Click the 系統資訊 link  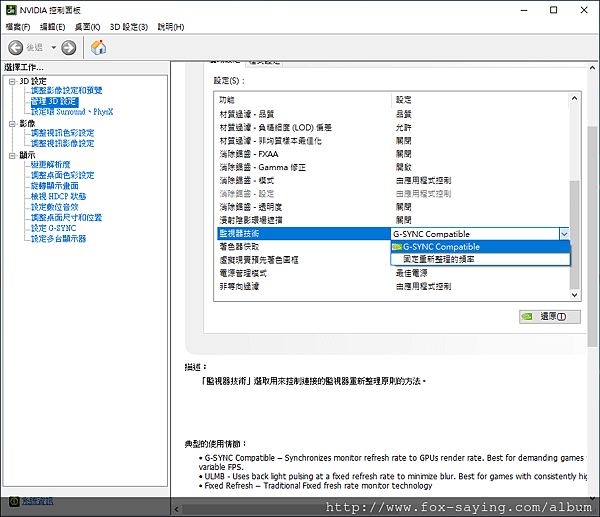coord(37,501)
